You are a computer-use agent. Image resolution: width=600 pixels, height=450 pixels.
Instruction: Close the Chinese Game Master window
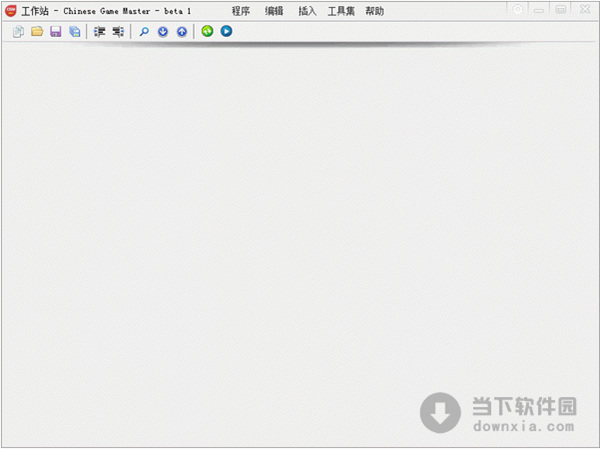[x=585, y=9]
